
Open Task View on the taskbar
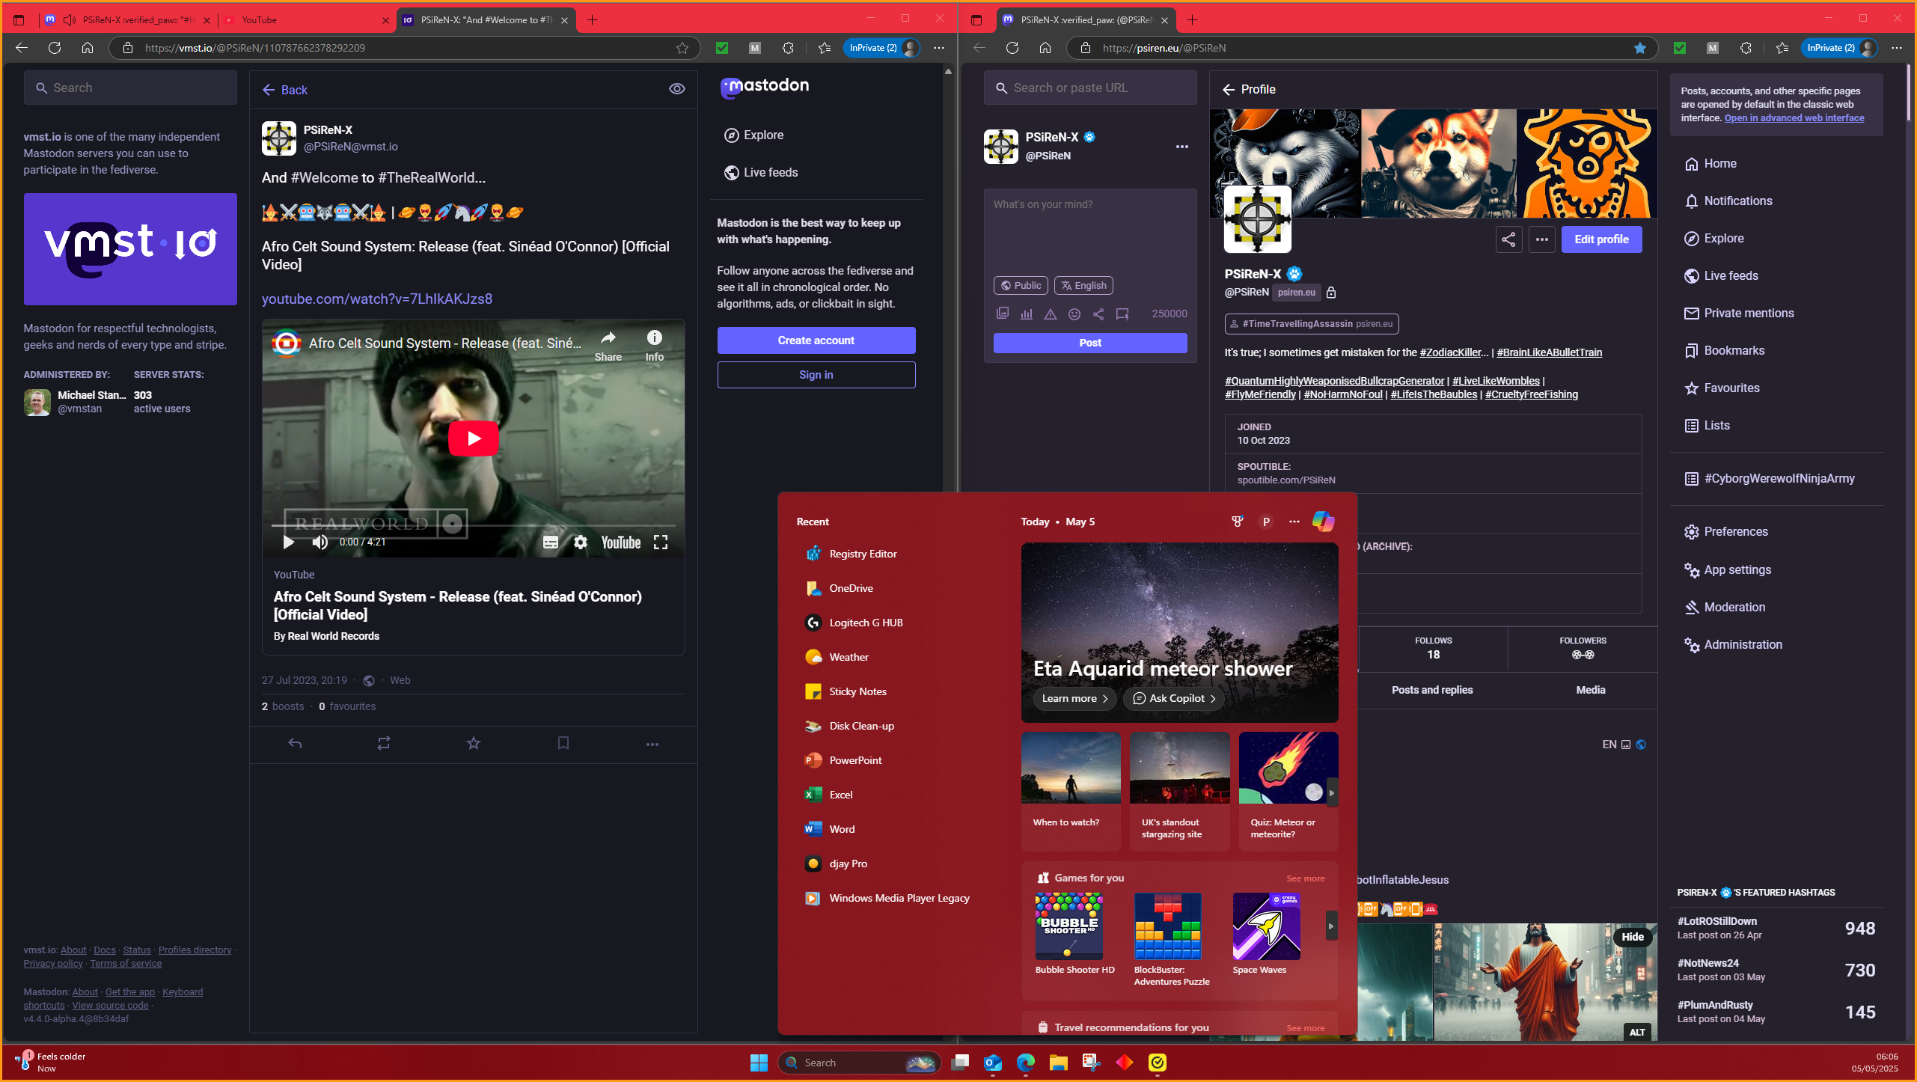pyautogui.click(x=960, y=1062)
